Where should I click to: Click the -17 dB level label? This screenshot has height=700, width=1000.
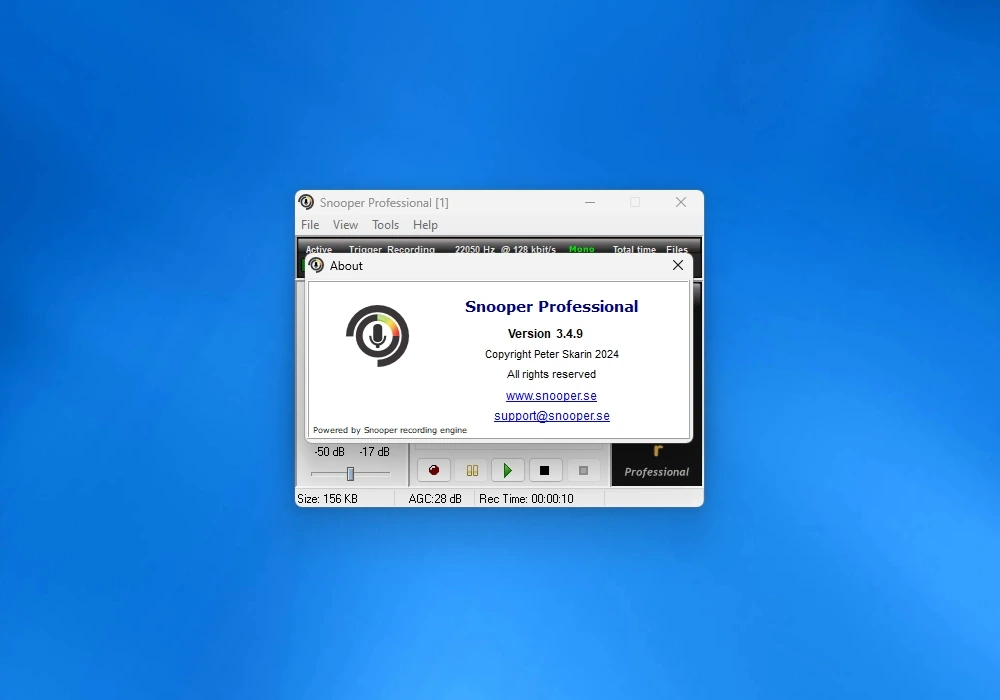pyautogui.click(x=374, y=452)
